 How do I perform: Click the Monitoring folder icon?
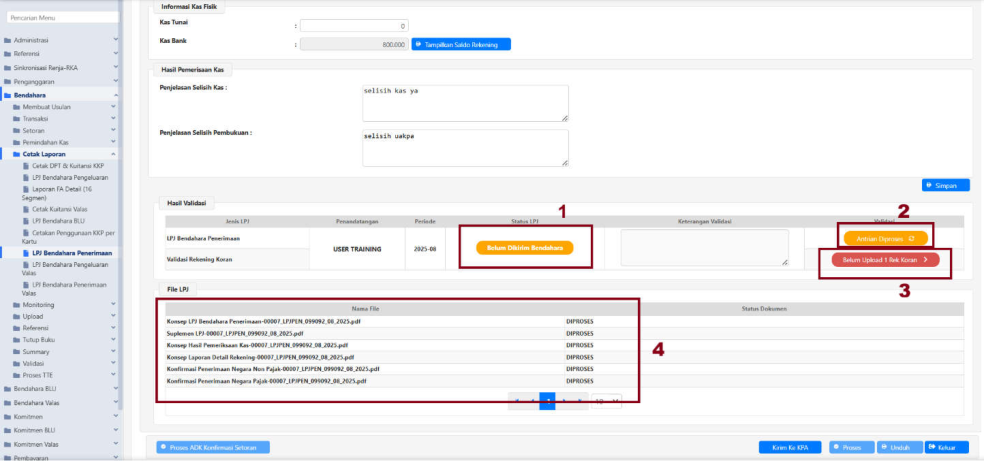coord(17,304)
